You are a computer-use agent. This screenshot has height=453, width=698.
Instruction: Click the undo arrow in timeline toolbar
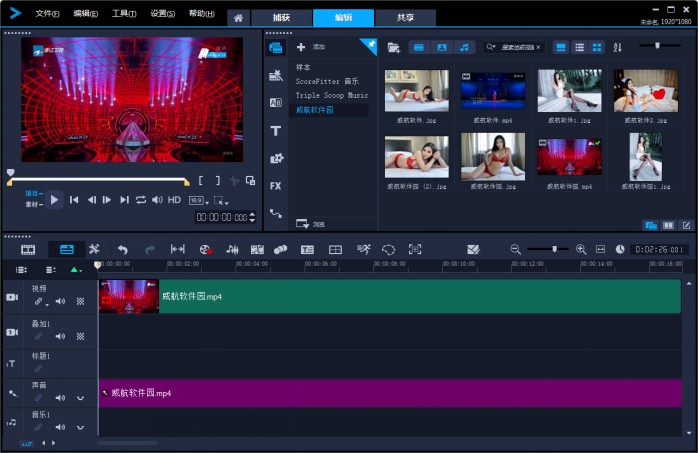[123, 249]
